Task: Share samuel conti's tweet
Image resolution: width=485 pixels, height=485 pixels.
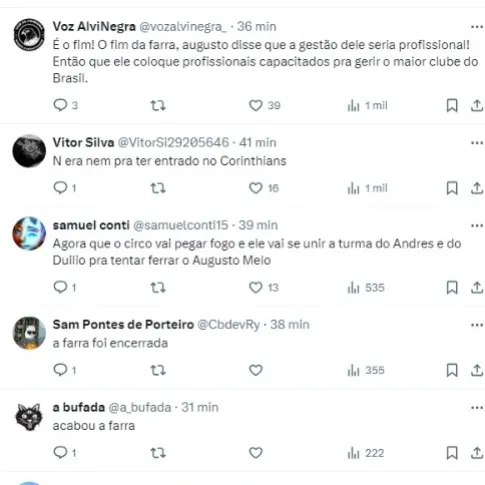Action: (x=477, y=287)
